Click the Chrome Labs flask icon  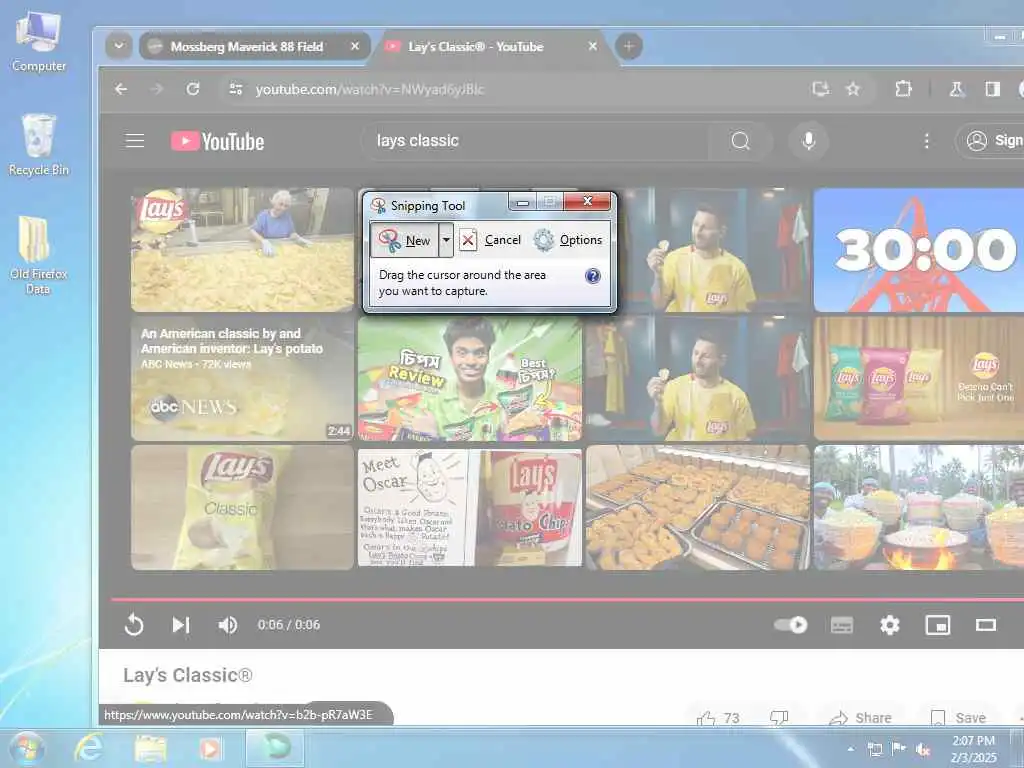coord(957,89)
